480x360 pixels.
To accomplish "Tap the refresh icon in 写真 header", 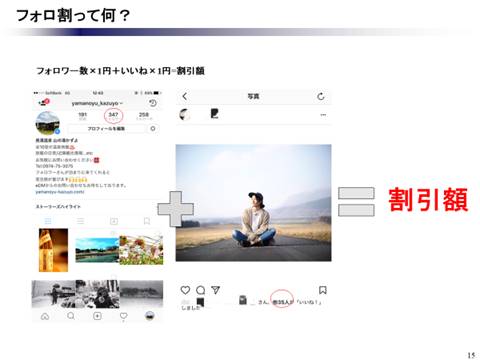I will tap(321, 96).
